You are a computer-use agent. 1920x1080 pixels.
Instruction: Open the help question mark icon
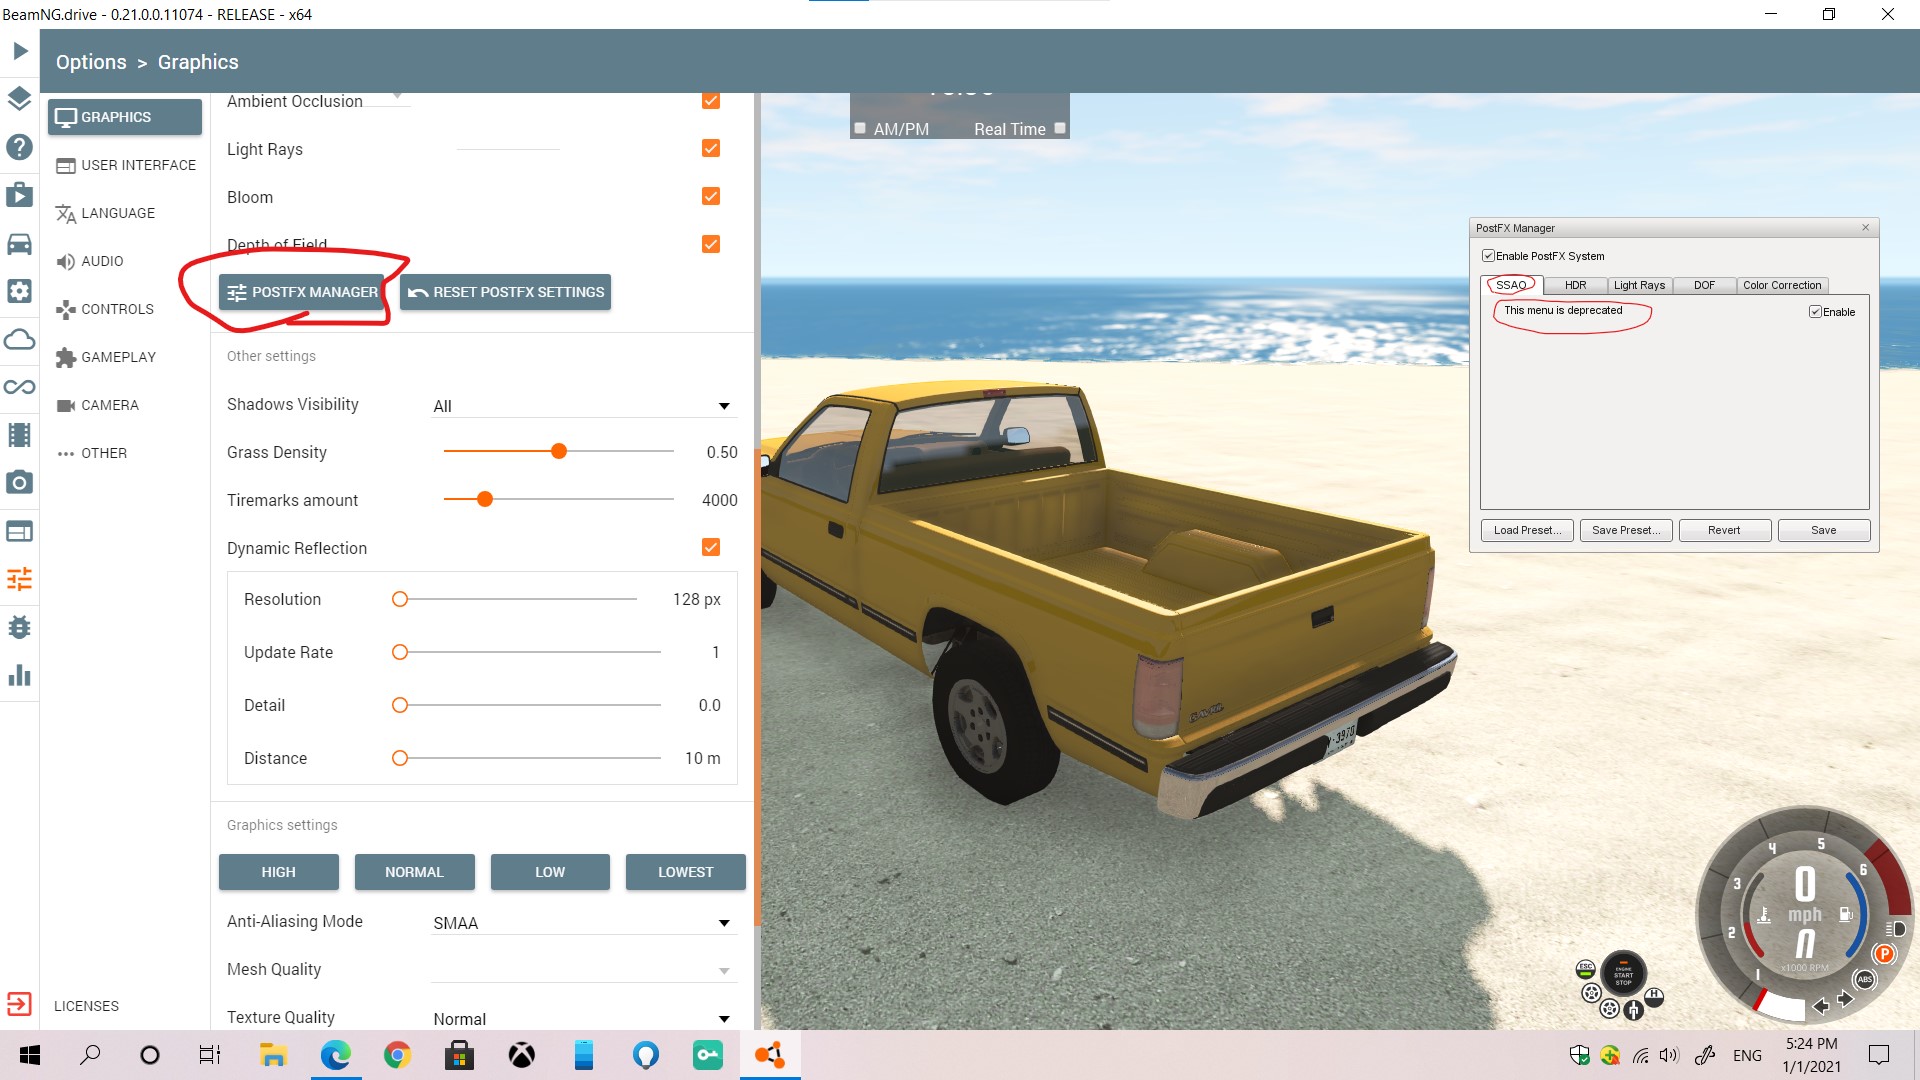pyautogui.click(x=19, y=147)
